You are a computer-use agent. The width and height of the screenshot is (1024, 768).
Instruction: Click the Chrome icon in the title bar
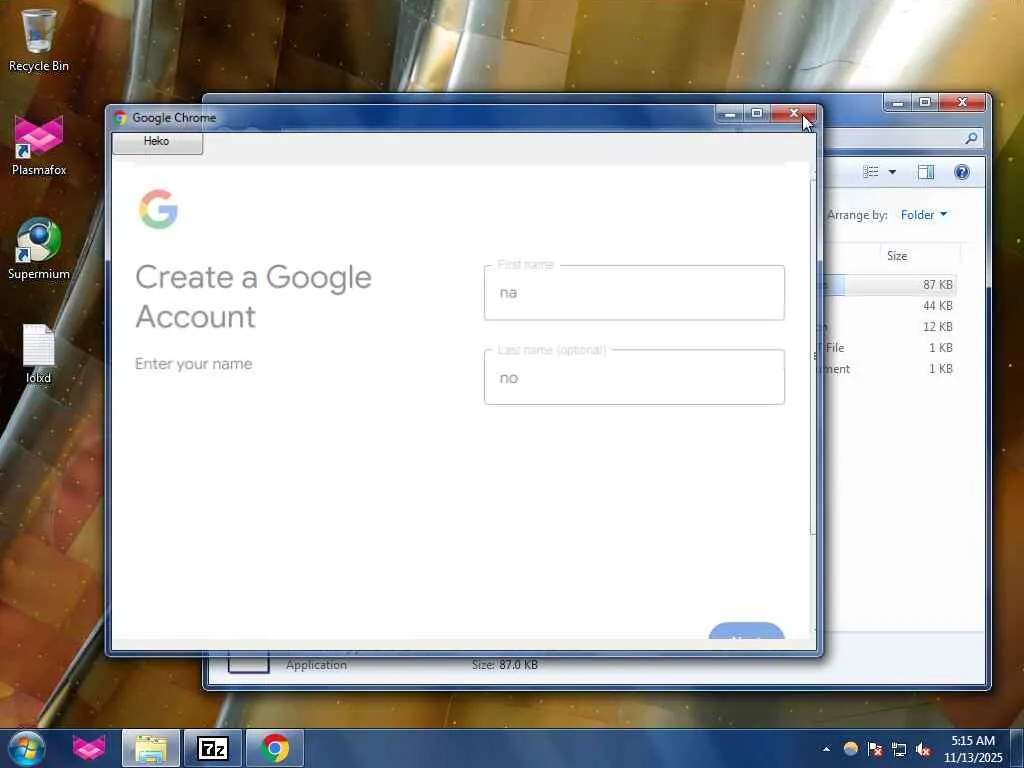click(x=120, y=118)
